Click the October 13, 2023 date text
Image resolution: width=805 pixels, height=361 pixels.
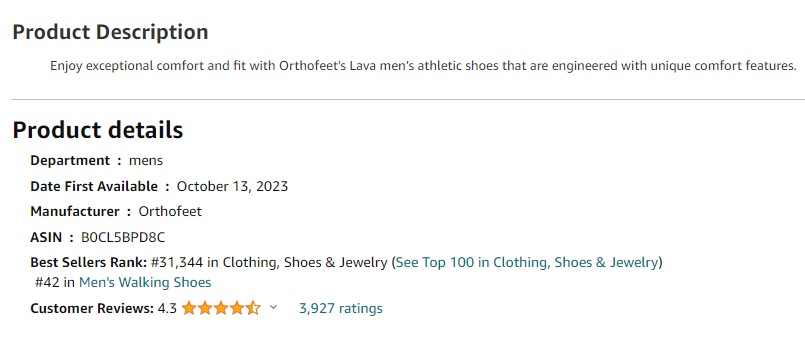pos(233,186)
